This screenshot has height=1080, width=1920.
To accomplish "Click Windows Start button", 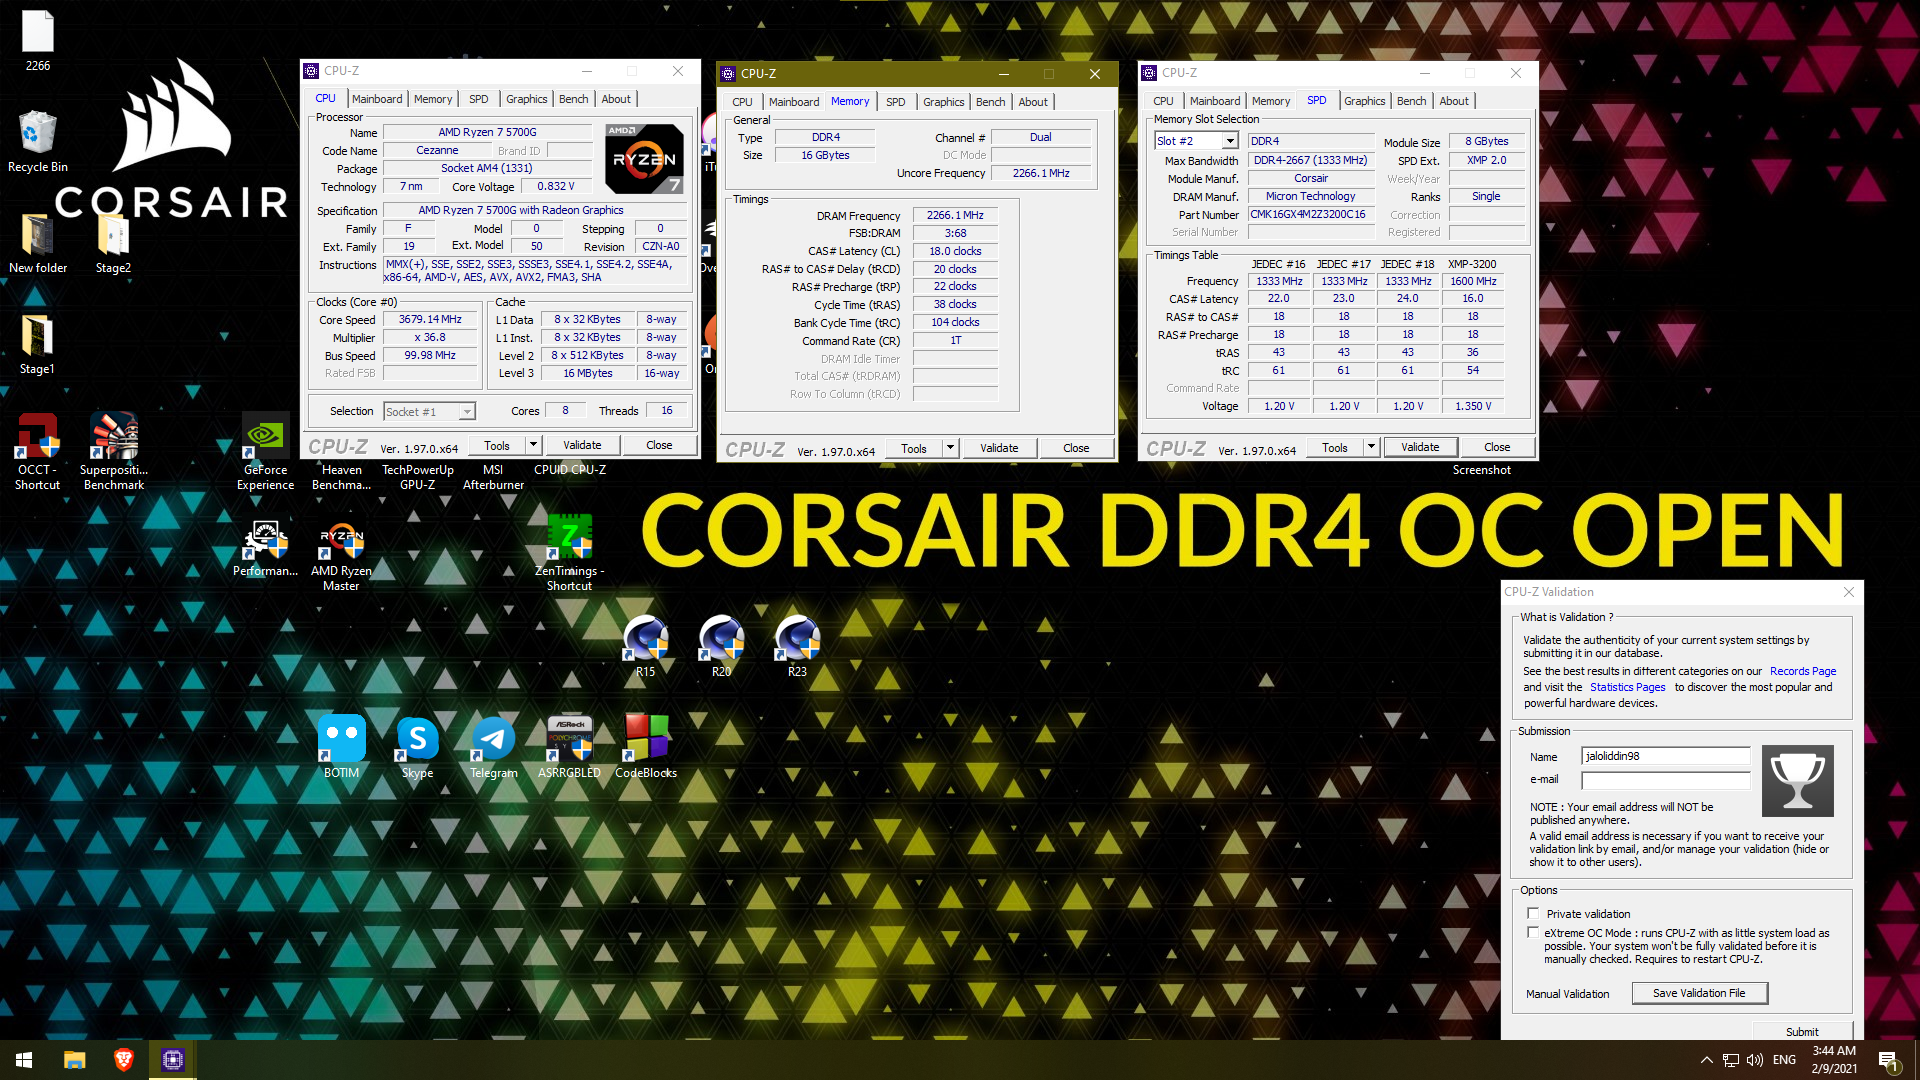I will click(x=24, y=1060).
